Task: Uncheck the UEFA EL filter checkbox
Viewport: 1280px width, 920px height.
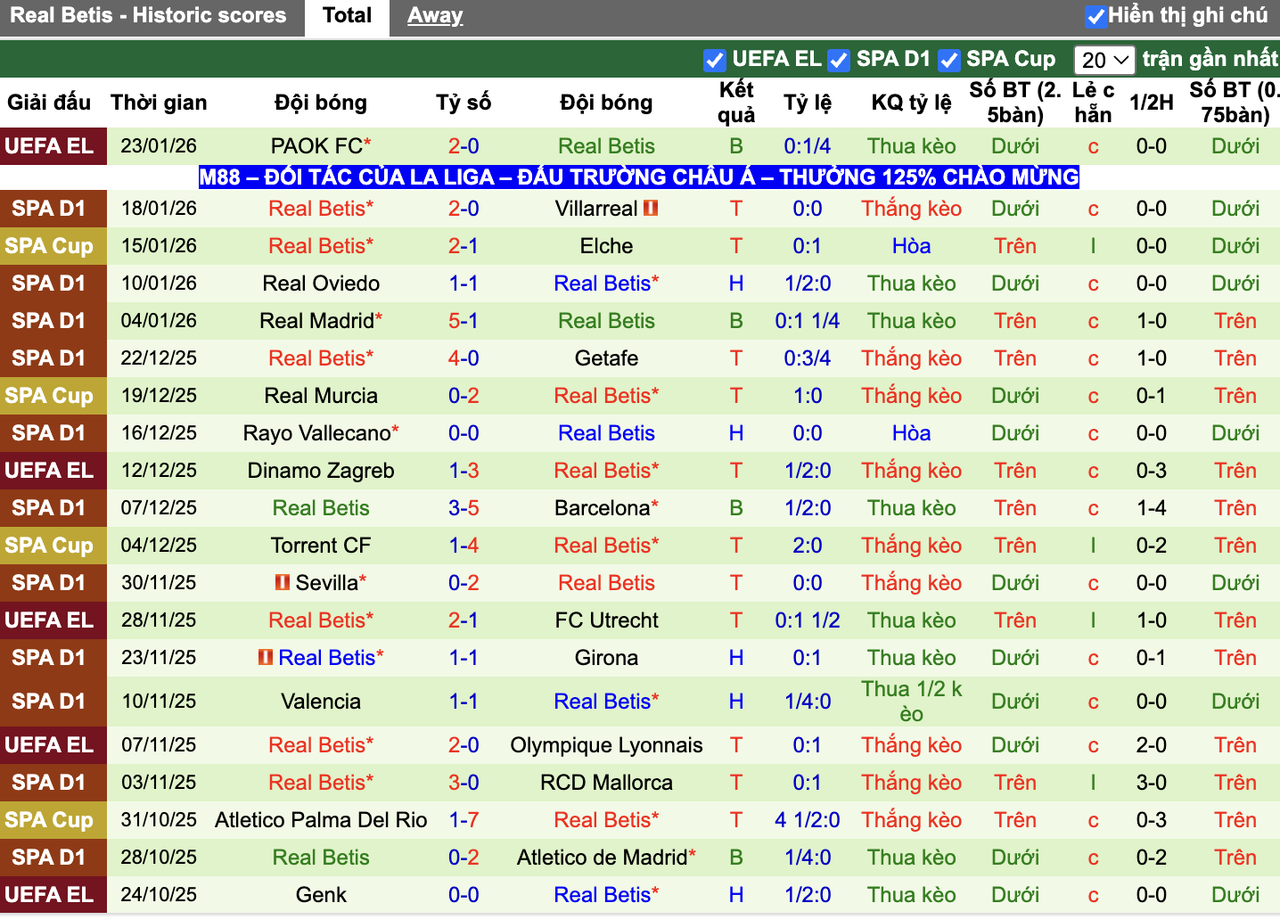Action: (715, 60)
